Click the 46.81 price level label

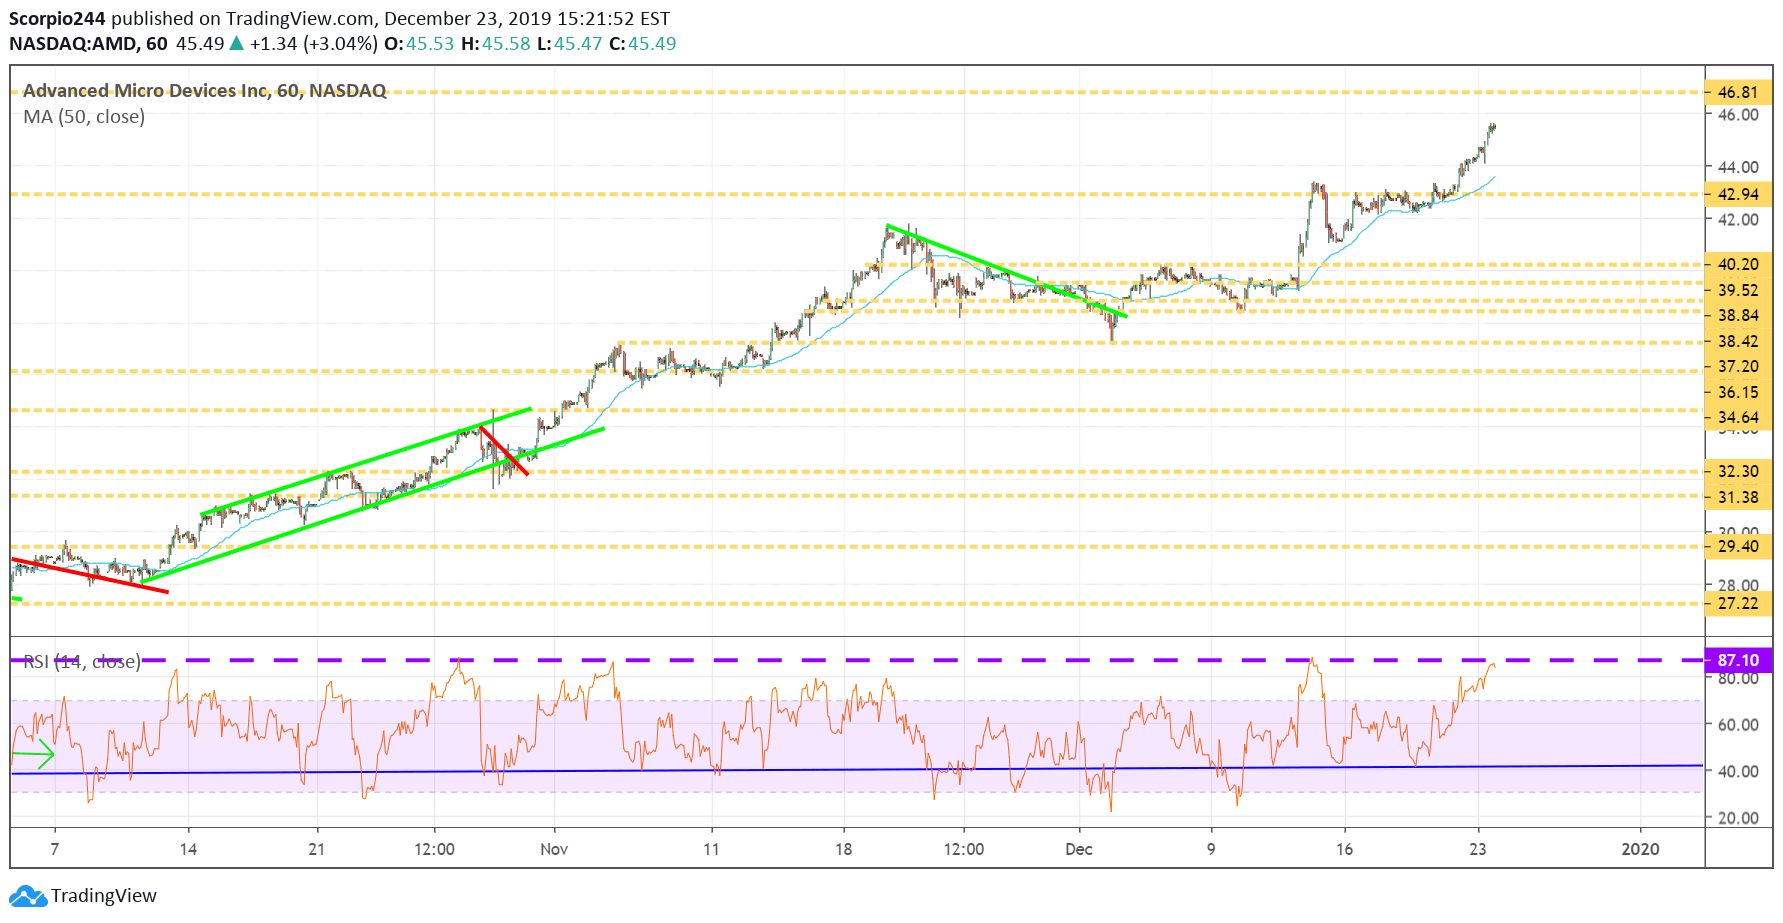1738,92
